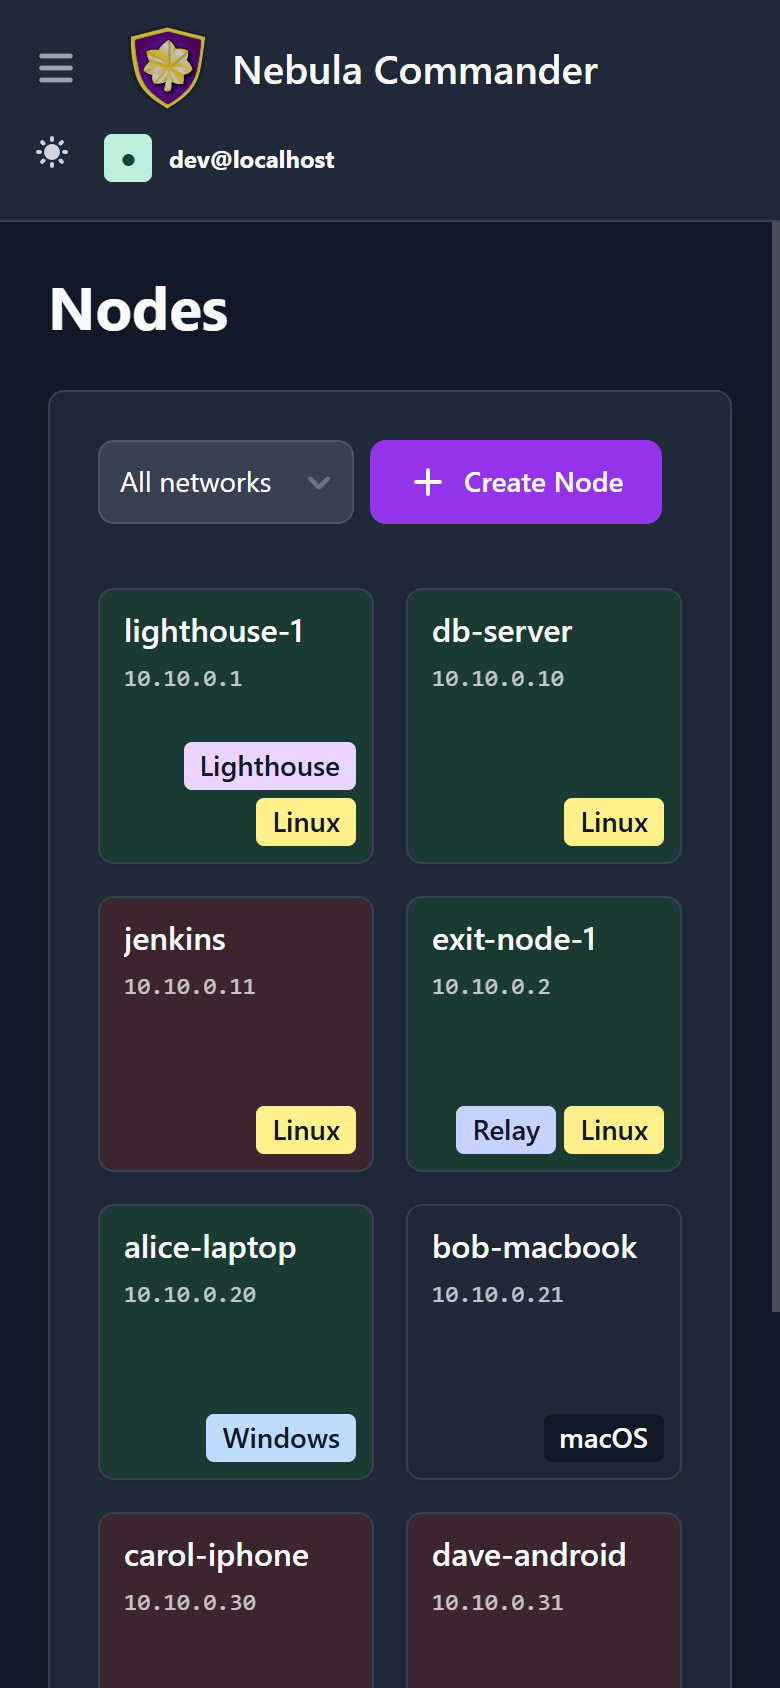This screenshot has height=1688, width=780.
Task: Select IP address 10.10.0.21
Action: click(x=498, y=1295)
